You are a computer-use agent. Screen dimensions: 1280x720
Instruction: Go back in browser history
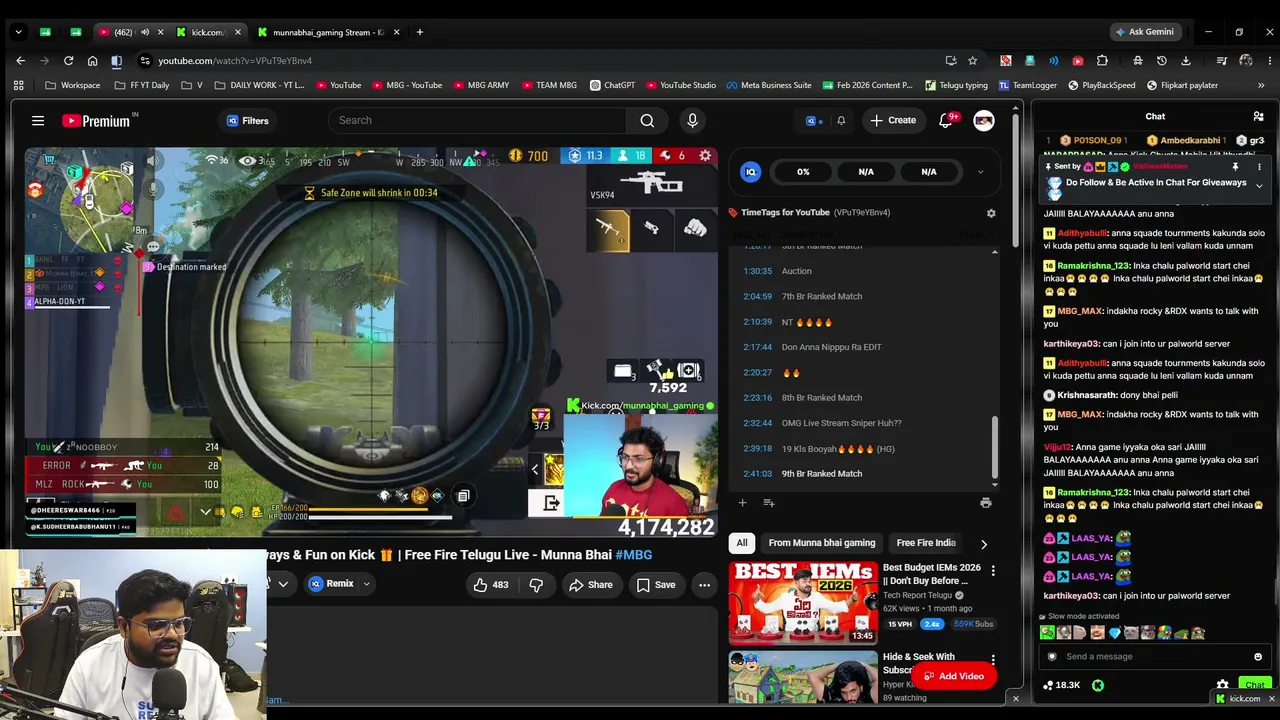(x=20, y=61)
